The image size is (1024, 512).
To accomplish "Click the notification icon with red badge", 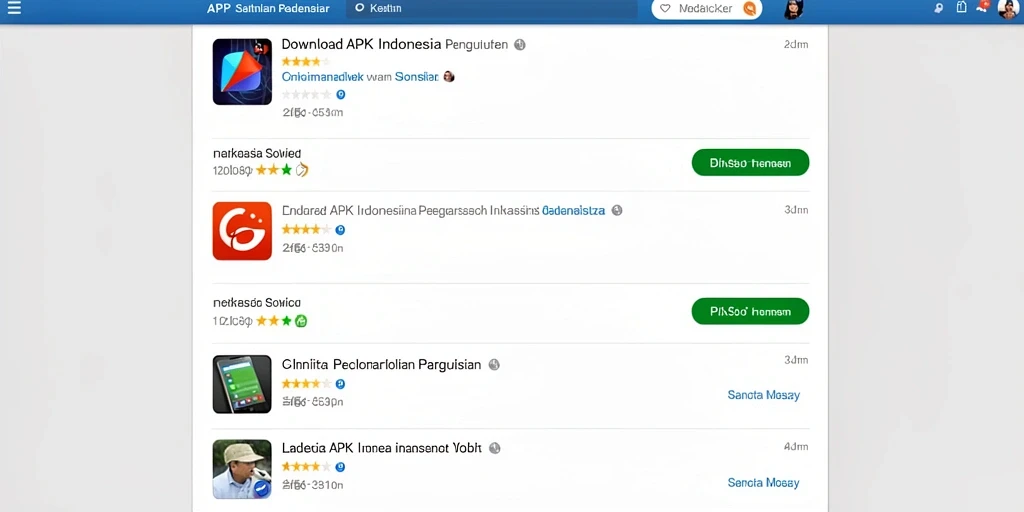I will click(x=983, y=7).
